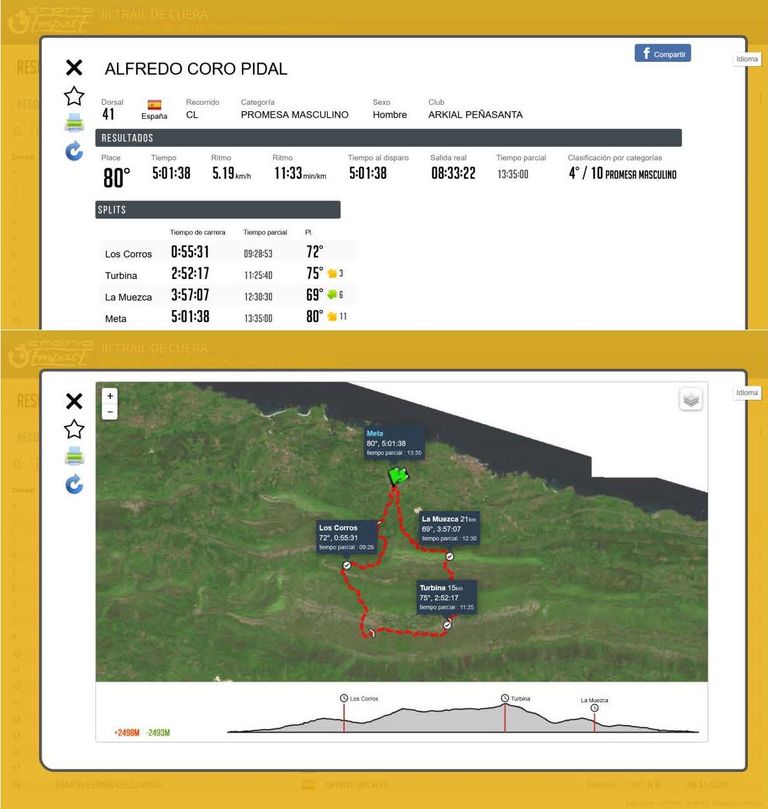Click yellow position-change icon on Meta row
This screenshot has height=809, width=768.
332,316
